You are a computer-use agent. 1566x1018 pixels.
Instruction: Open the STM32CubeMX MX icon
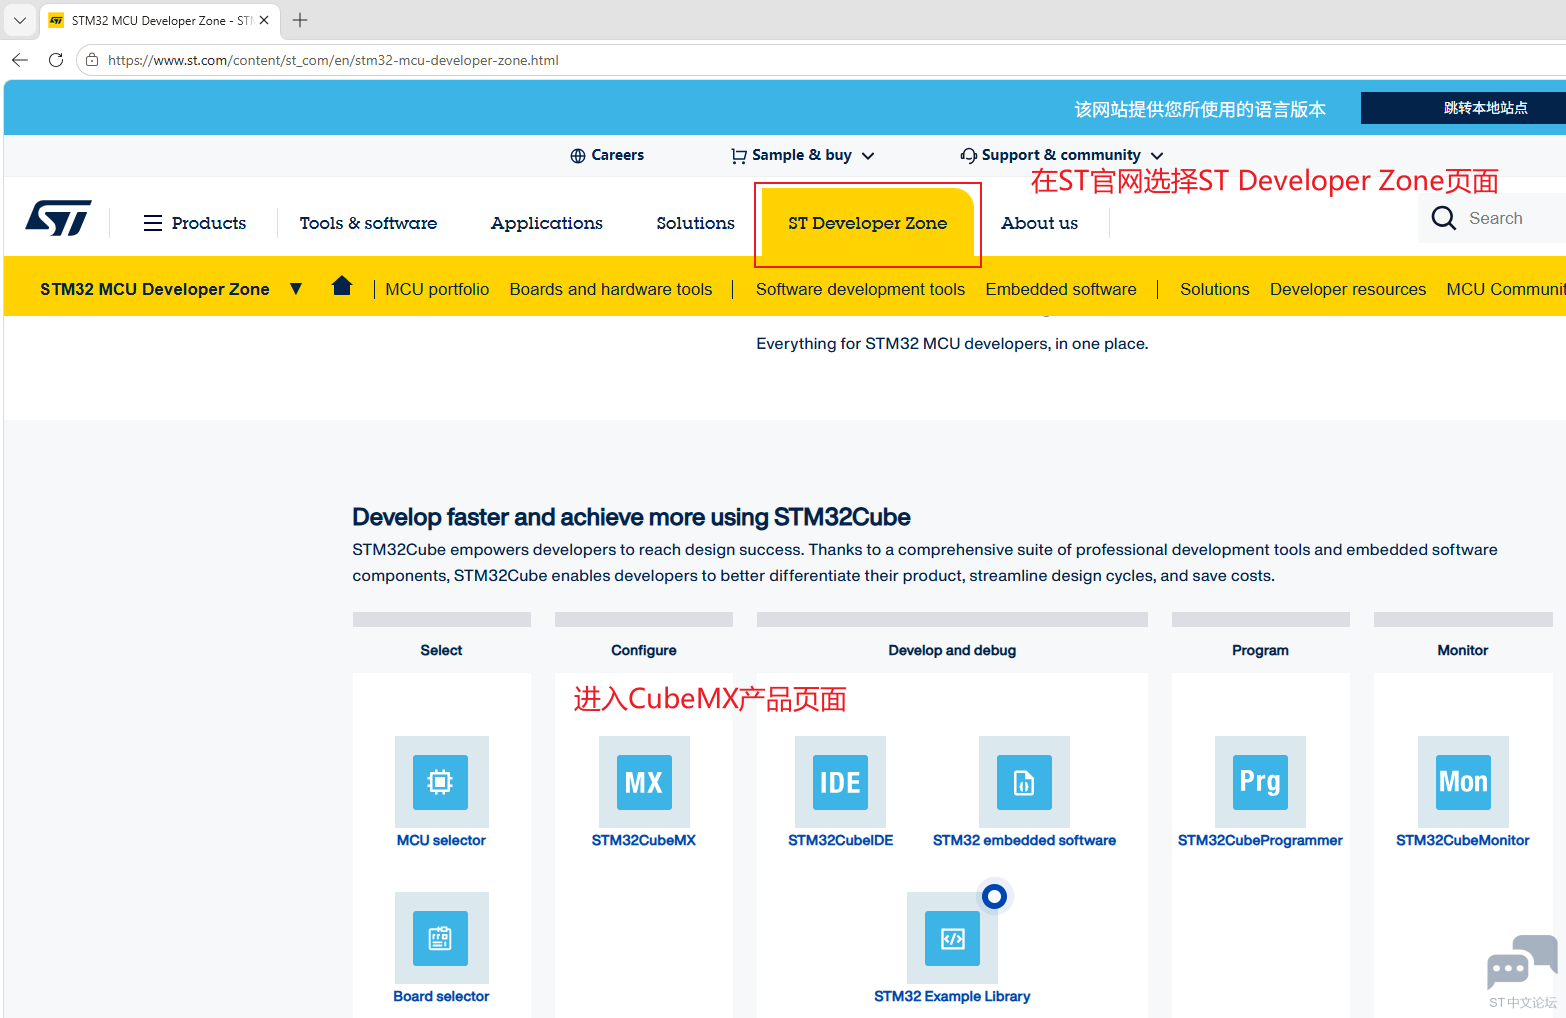(644, 782)
